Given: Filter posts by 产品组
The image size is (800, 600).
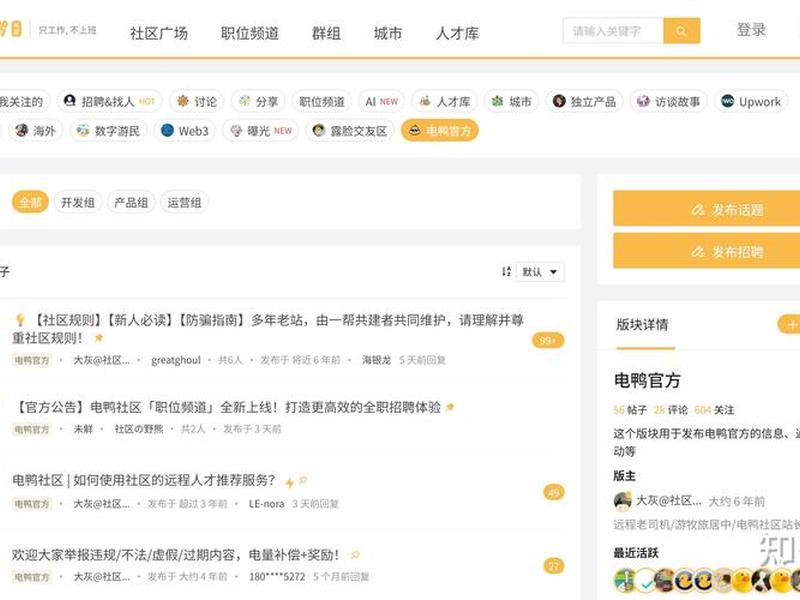Looking at the screenshot, I should click(131, 203).
